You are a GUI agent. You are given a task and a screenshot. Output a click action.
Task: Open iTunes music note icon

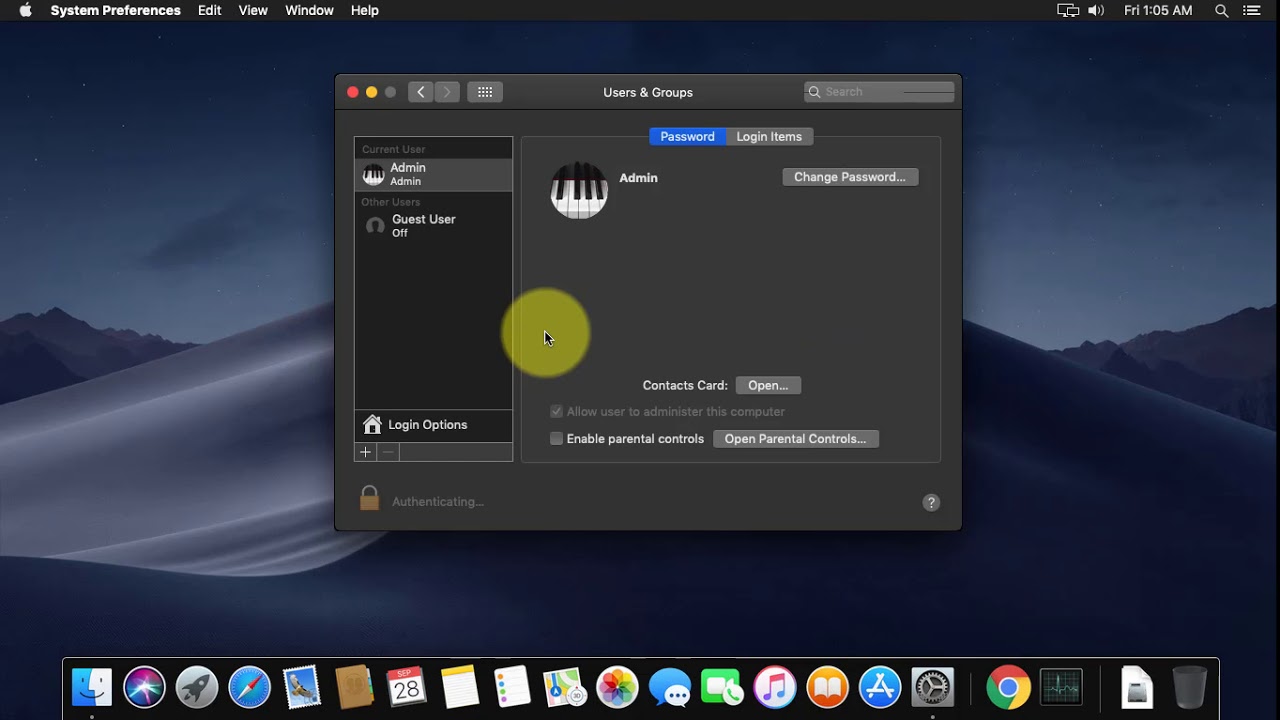(774, 688)
